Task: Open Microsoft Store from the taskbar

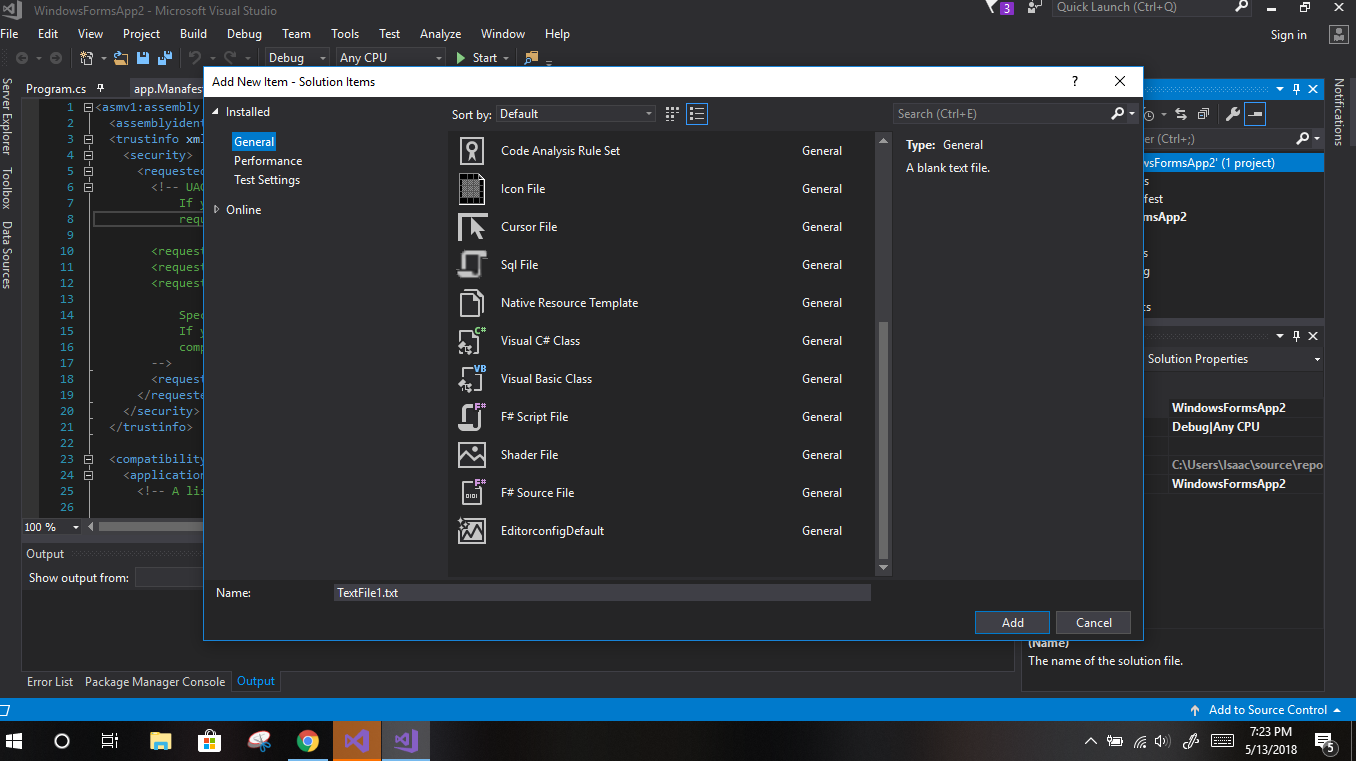Action: [210, 741]
